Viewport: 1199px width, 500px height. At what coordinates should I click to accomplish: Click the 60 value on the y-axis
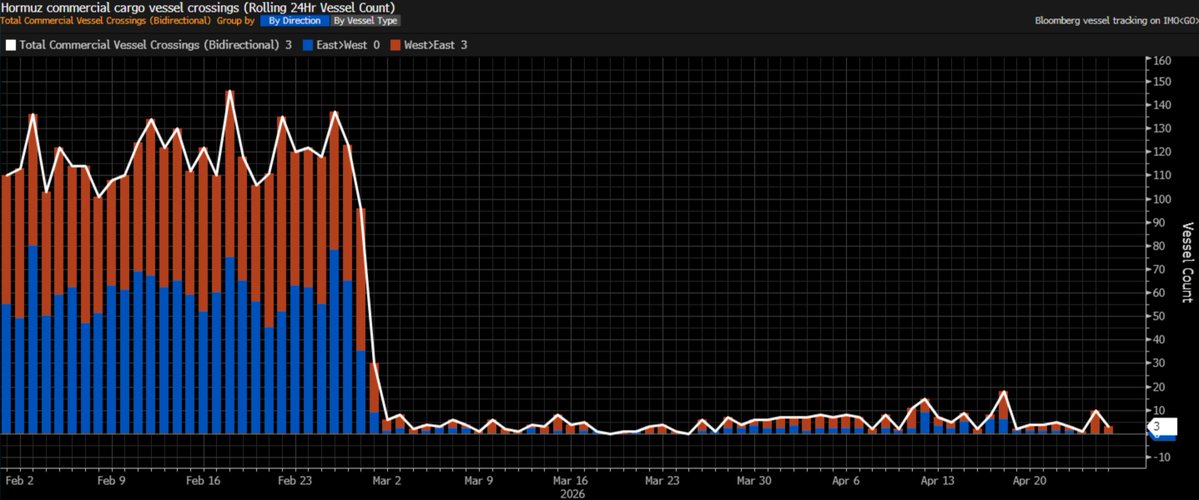[1161, 294]
